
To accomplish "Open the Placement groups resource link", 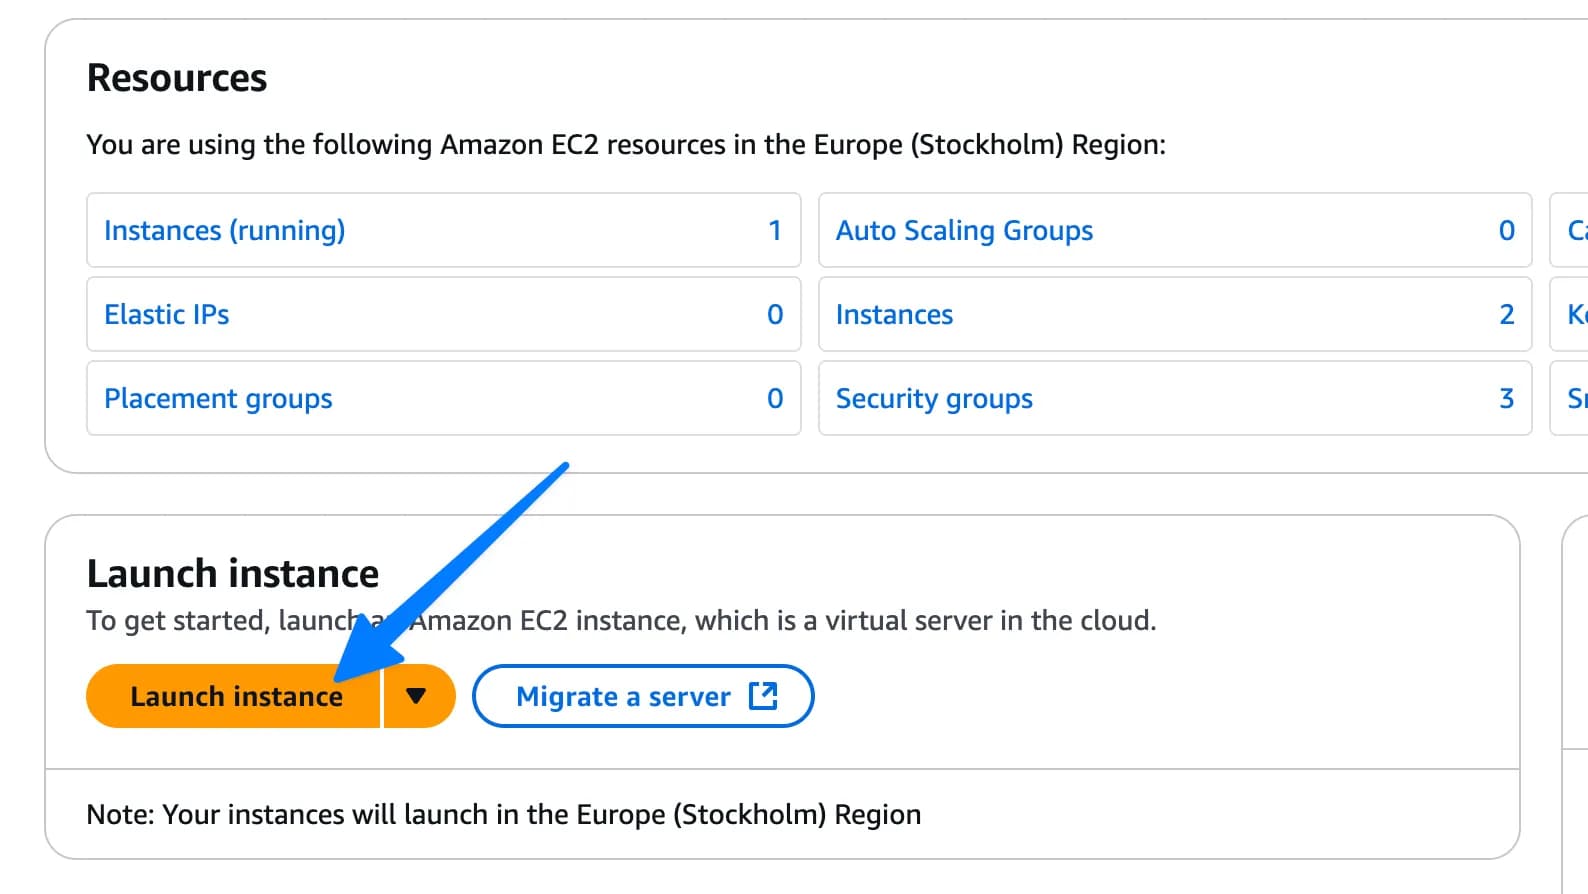I will point(218,398).
